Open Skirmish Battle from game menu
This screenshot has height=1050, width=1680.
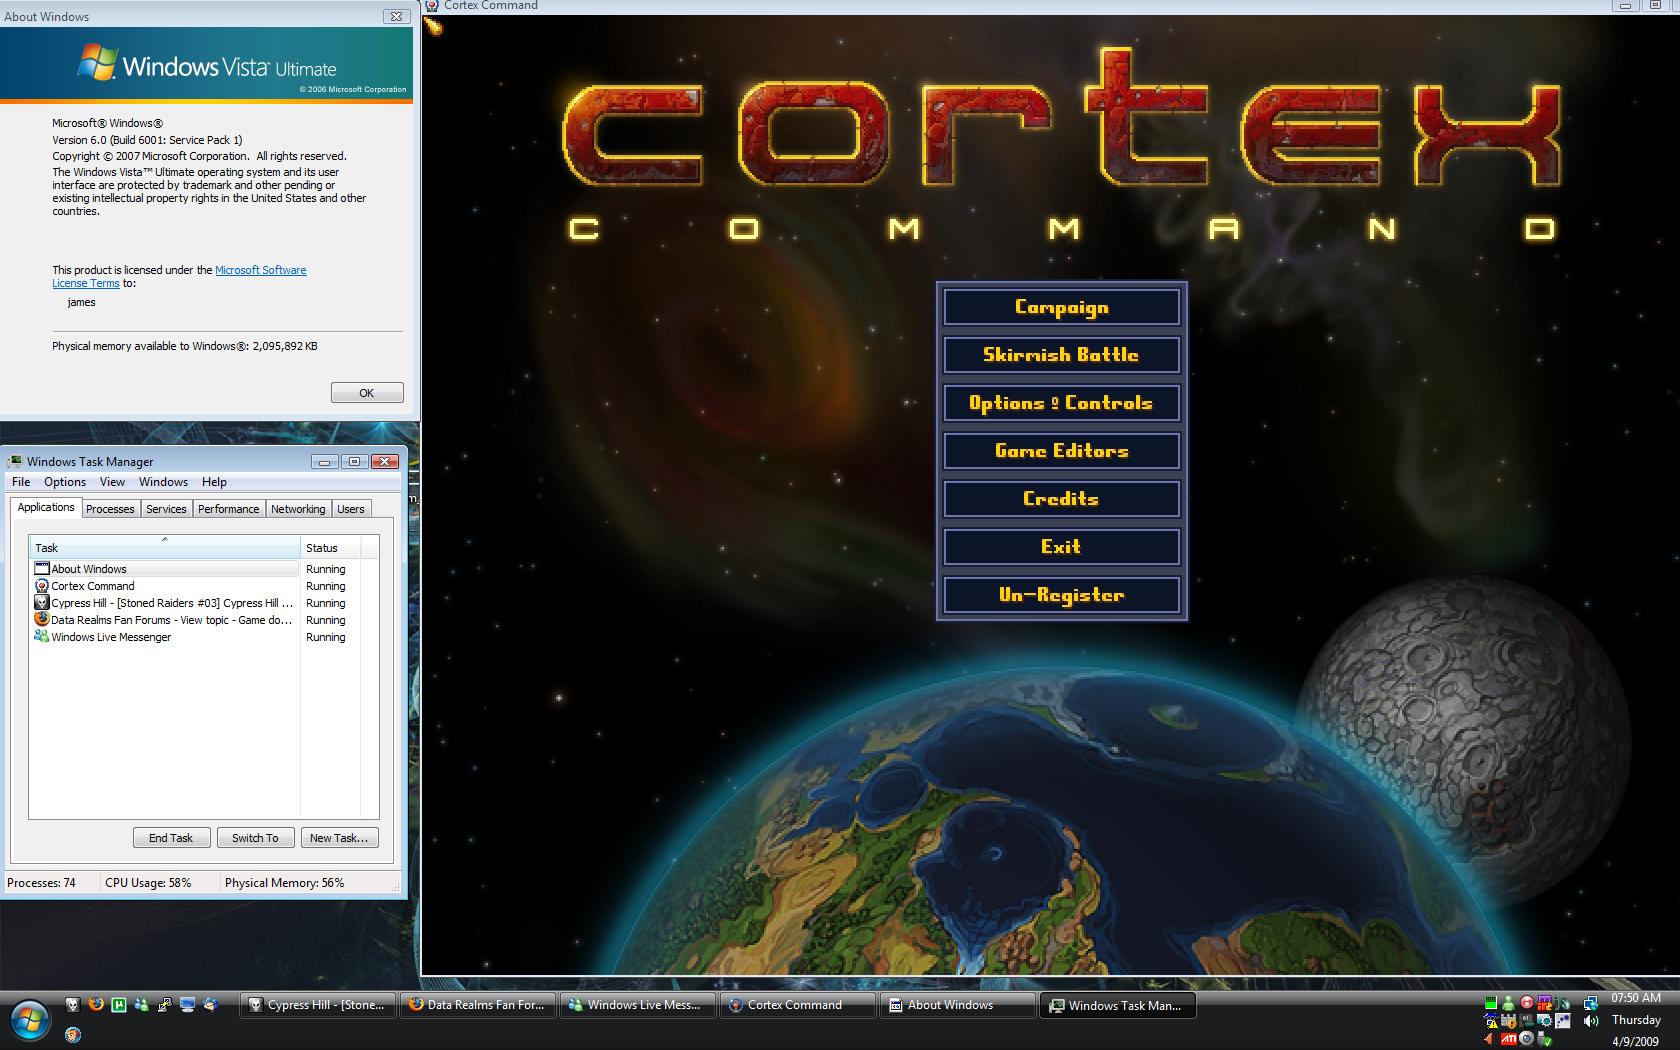[1061, 355]
